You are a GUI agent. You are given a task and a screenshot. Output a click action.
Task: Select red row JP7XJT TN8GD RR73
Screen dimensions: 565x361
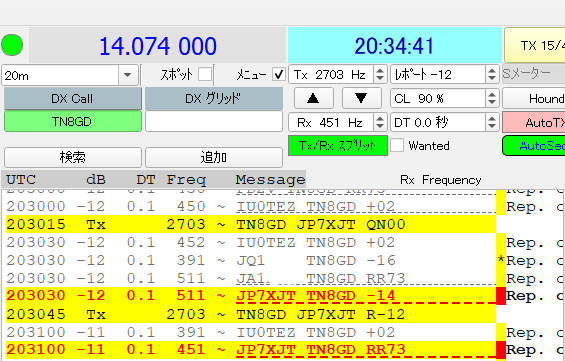(251, 349)
